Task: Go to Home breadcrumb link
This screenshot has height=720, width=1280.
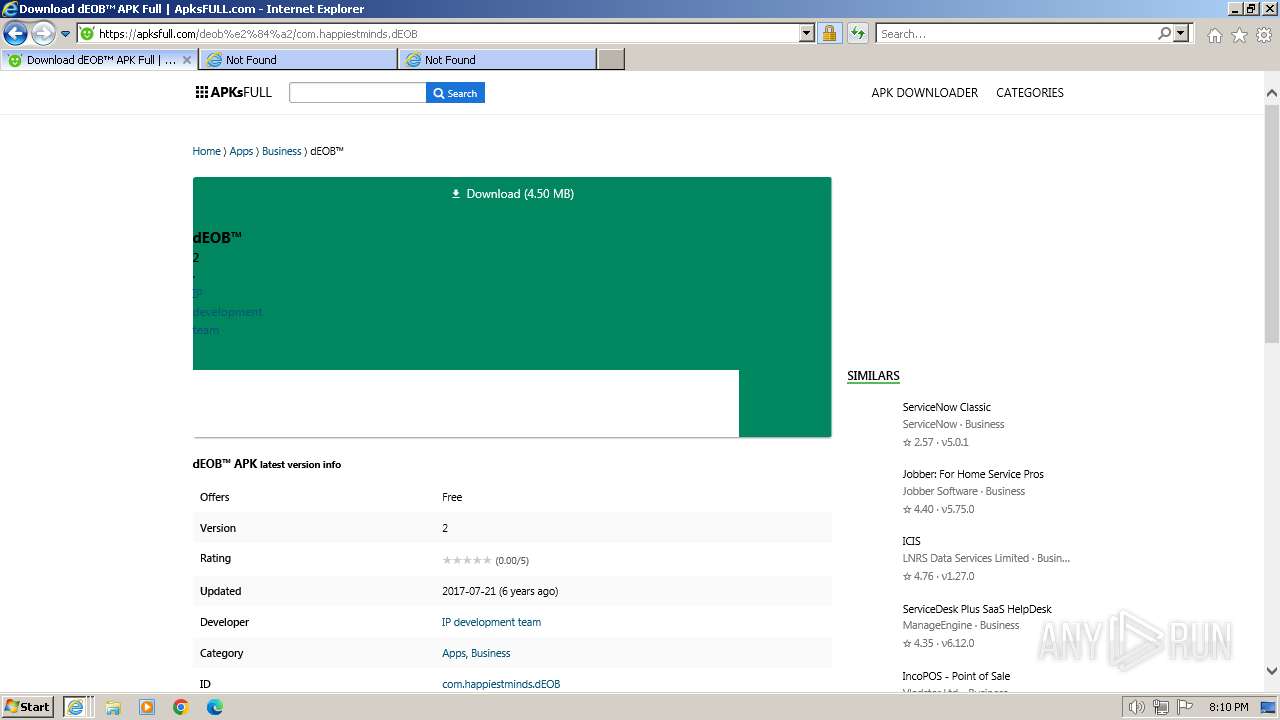Action: point(206,151)
